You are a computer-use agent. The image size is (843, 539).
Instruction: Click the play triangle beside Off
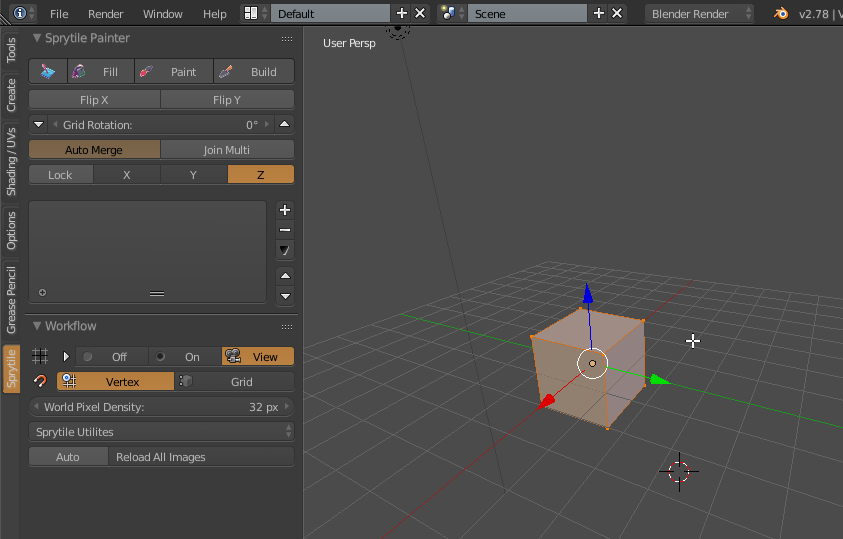pyautogui.click(x=66, y=356)
